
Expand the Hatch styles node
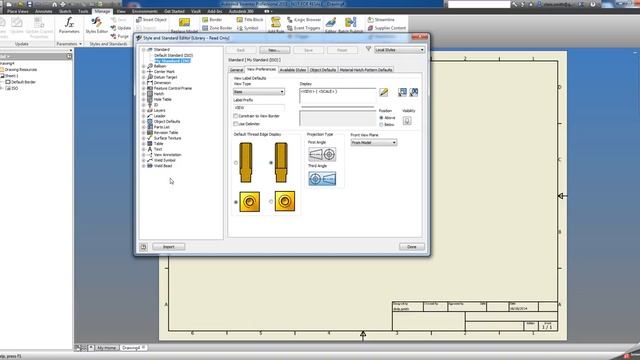(x=144, y=94)
